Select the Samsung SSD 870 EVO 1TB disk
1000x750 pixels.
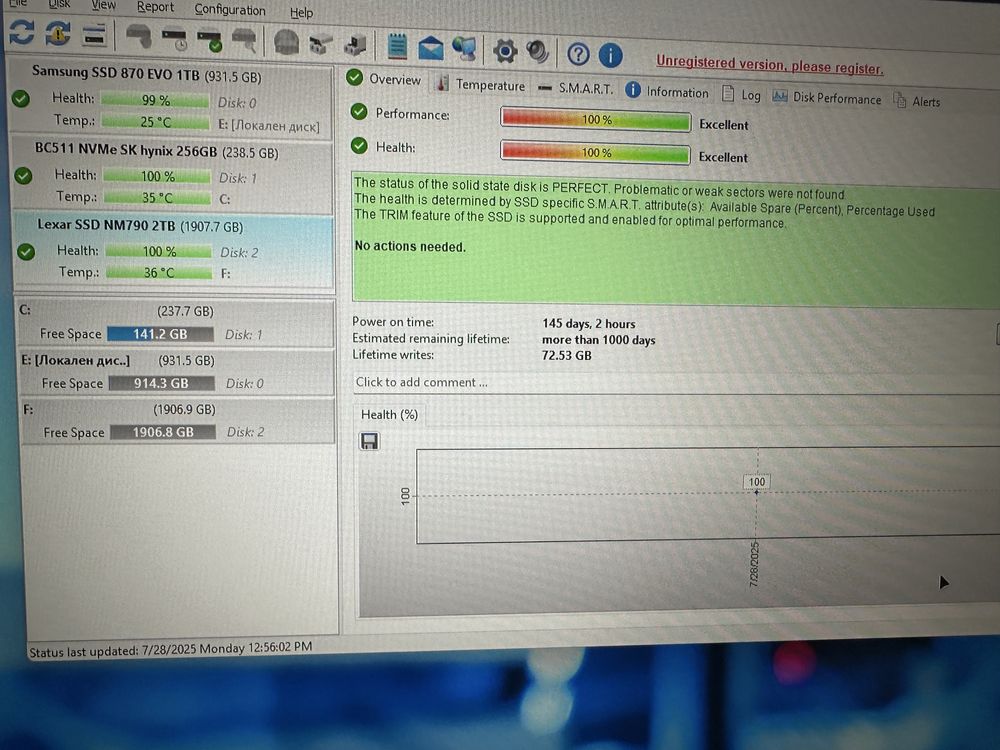pyautogui.click(x=171, y=98)
